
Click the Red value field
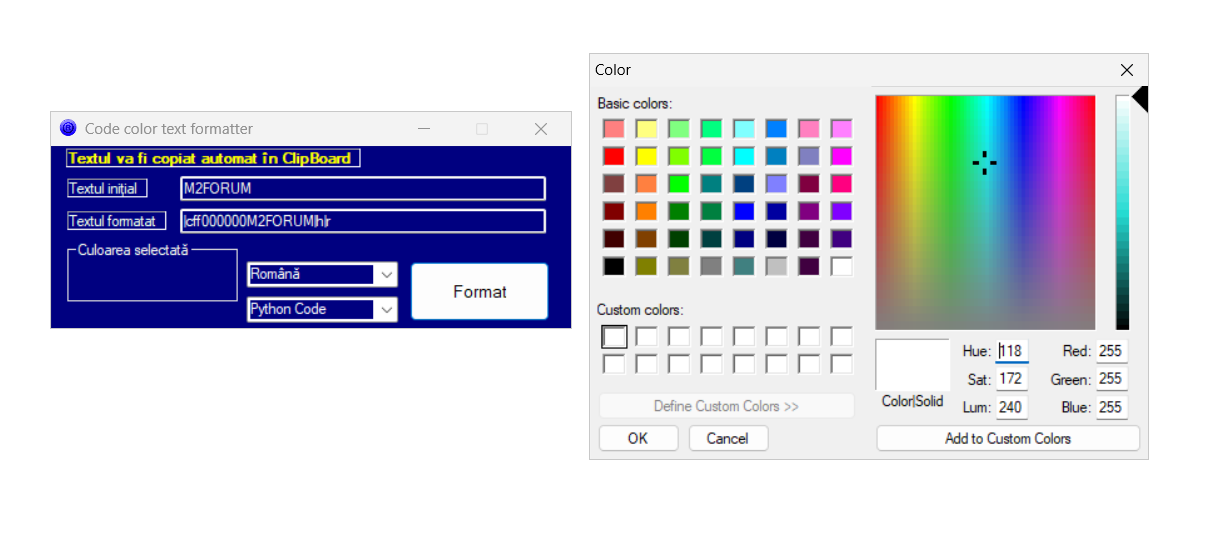(x=1111, y=351)
